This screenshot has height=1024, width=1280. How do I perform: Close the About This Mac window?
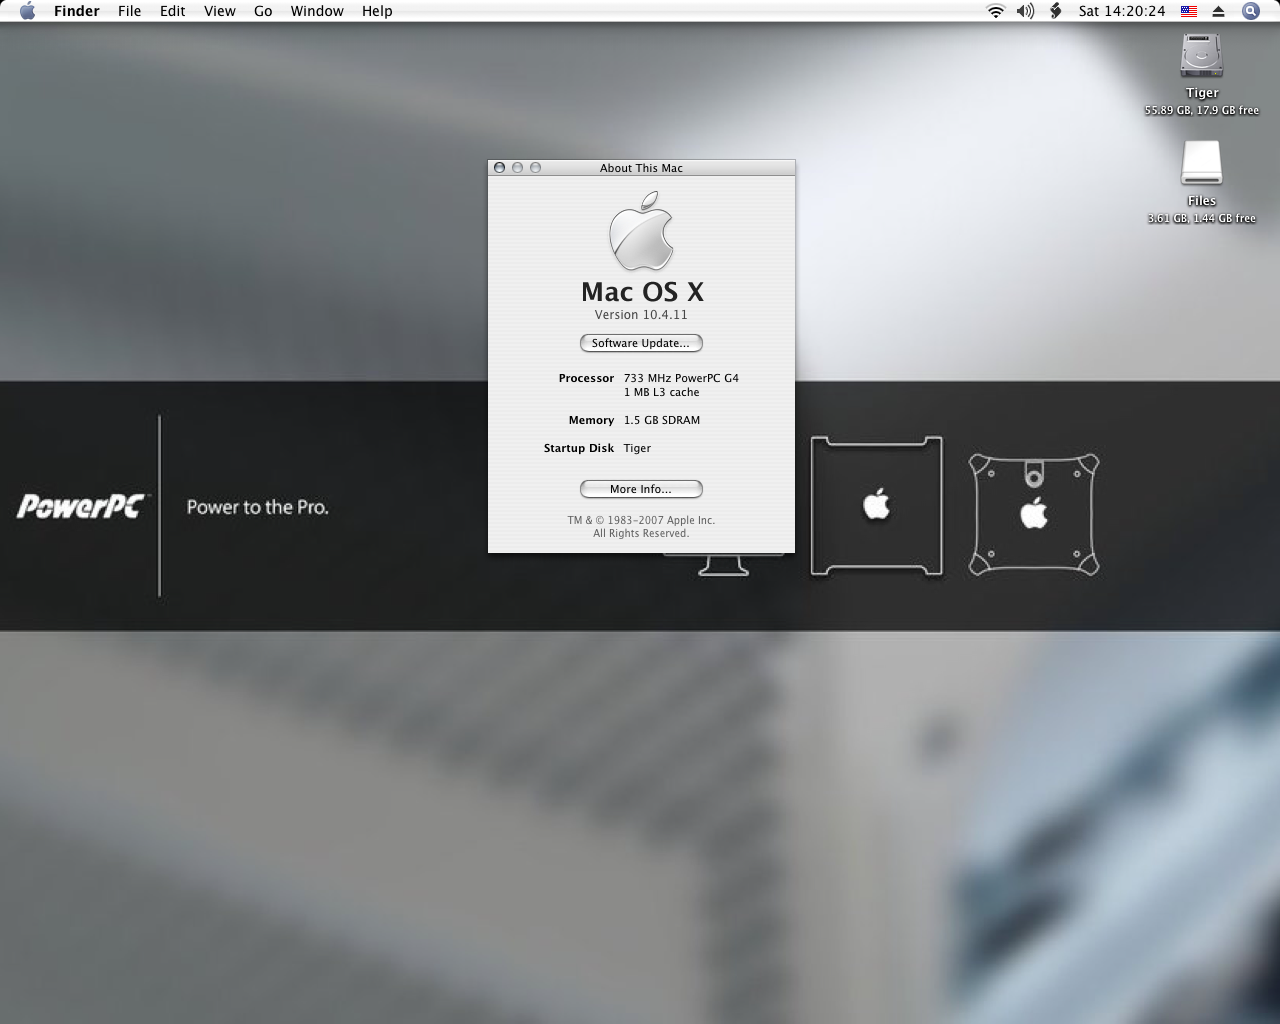[499, 168]
